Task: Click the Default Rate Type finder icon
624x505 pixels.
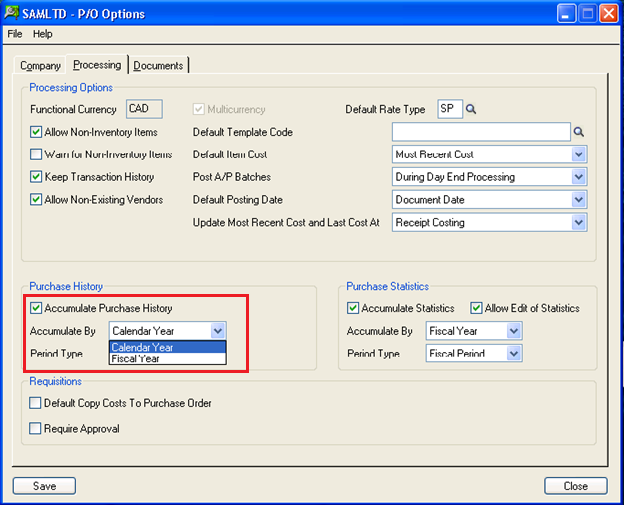Action: [x=472, y=110]
